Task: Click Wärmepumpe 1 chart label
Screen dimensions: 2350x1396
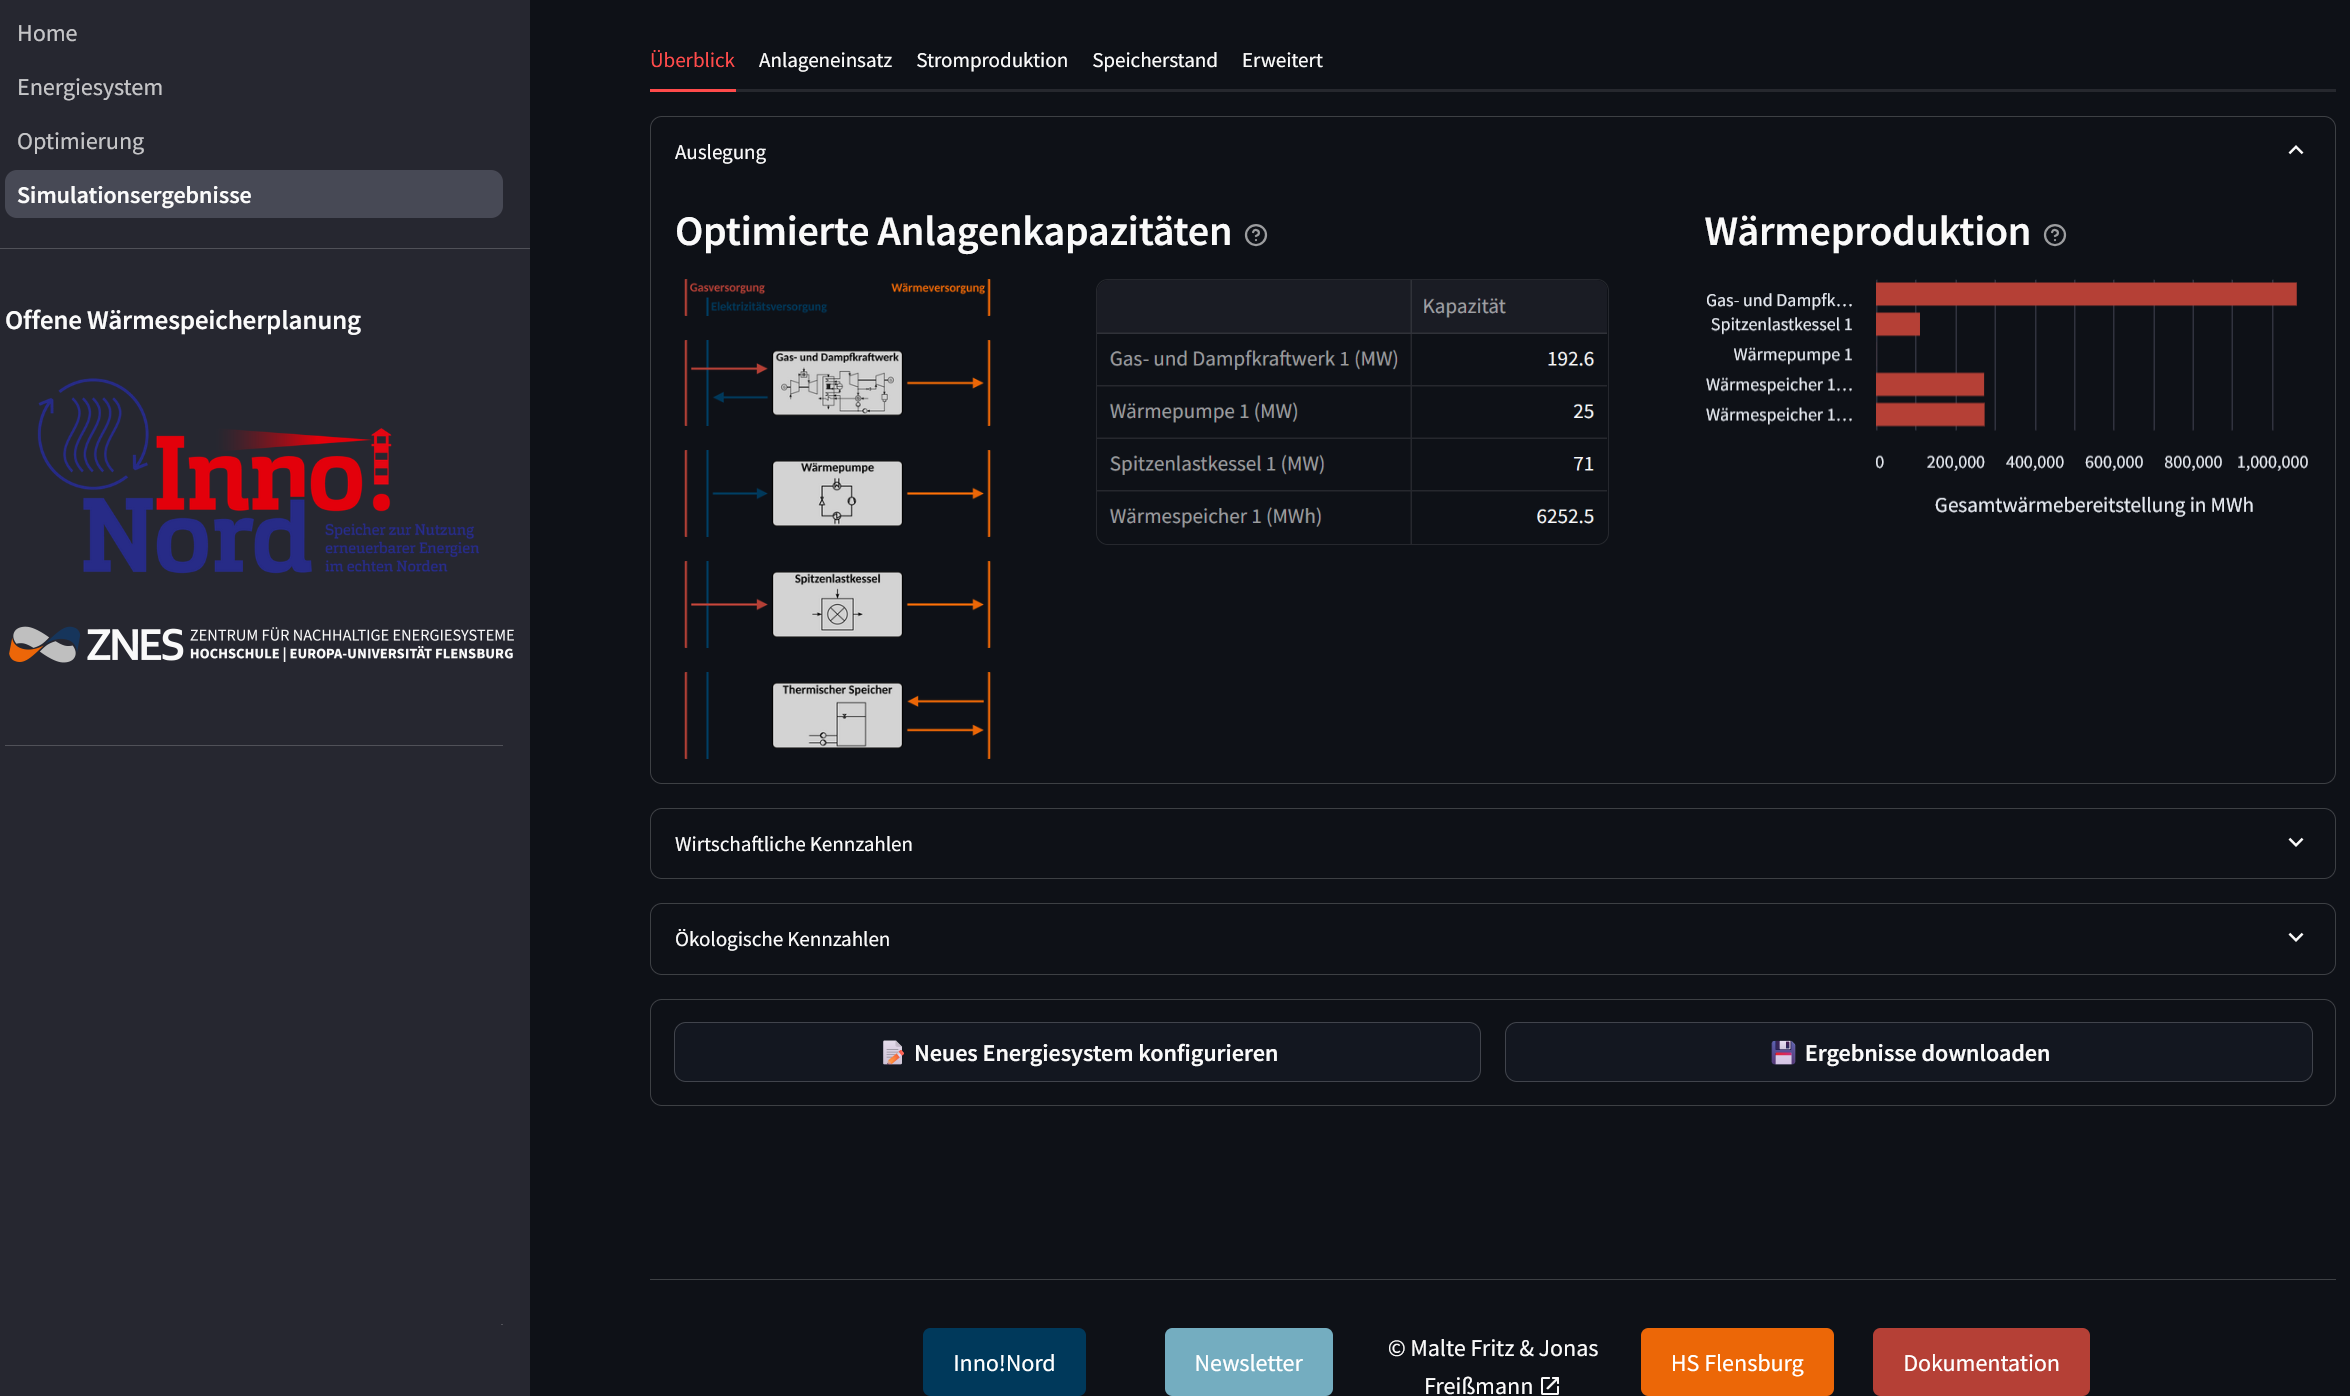Action: point(1792,354)
